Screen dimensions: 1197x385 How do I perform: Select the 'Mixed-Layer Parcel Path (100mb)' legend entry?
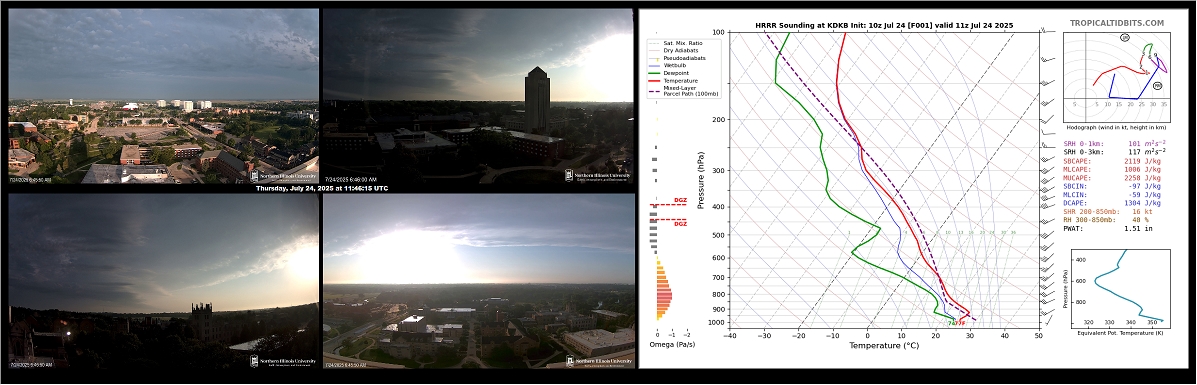pyautogui.click(x=683, y=91)
